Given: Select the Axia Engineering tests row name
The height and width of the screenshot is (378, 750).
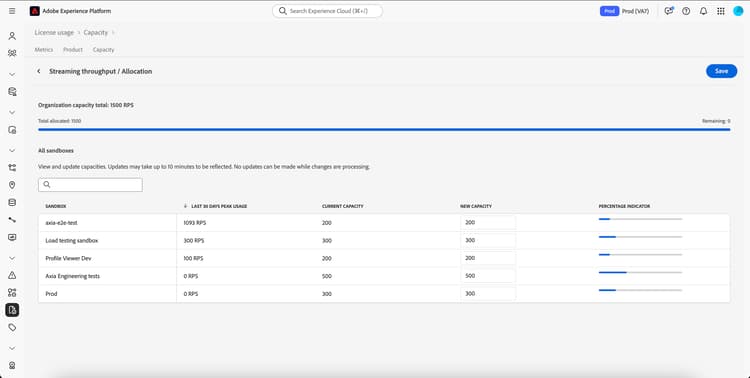Looking at the screenshot, I should tap(73, 276).
